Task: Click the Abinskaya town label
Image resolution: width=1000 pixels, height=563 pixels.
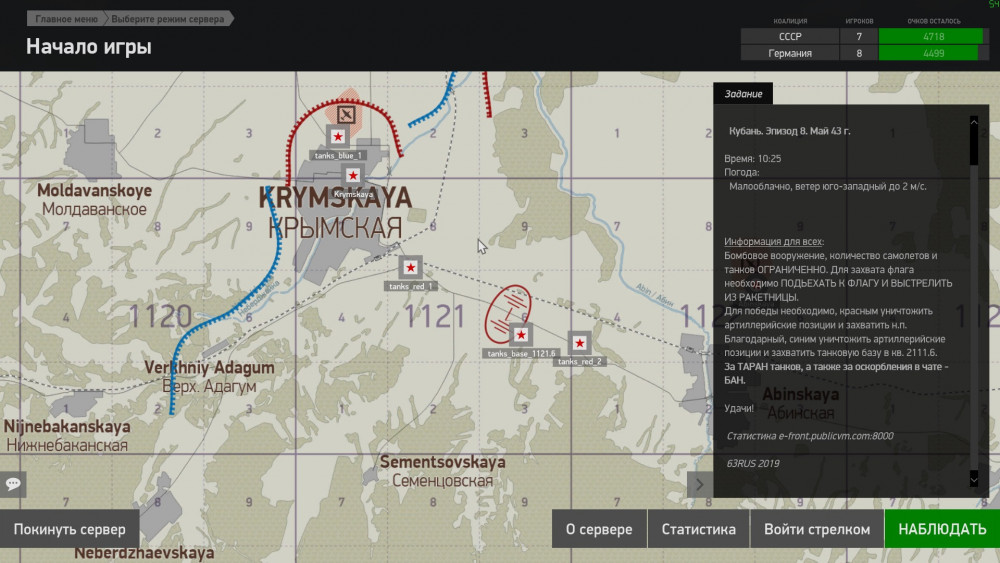Action: pos(800,395)
